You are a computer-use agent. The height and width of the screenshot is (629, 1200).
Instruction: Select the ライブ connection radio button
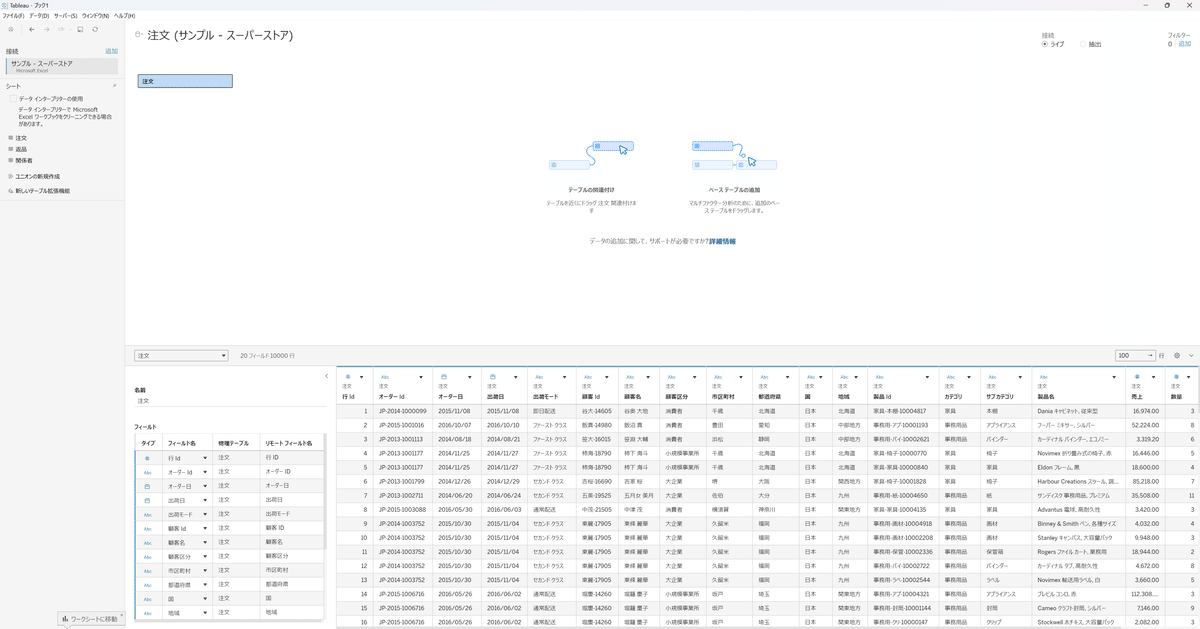(x=1045, y=44)
